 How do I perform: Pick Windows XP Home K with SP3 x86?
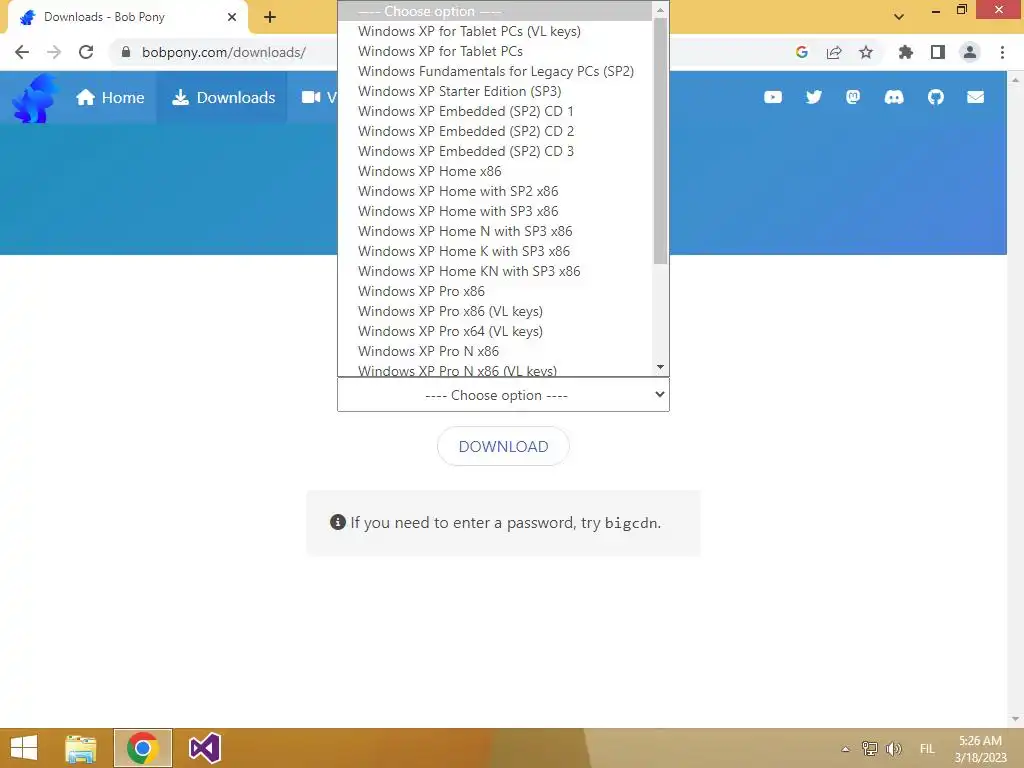click(x=495, y=251)
